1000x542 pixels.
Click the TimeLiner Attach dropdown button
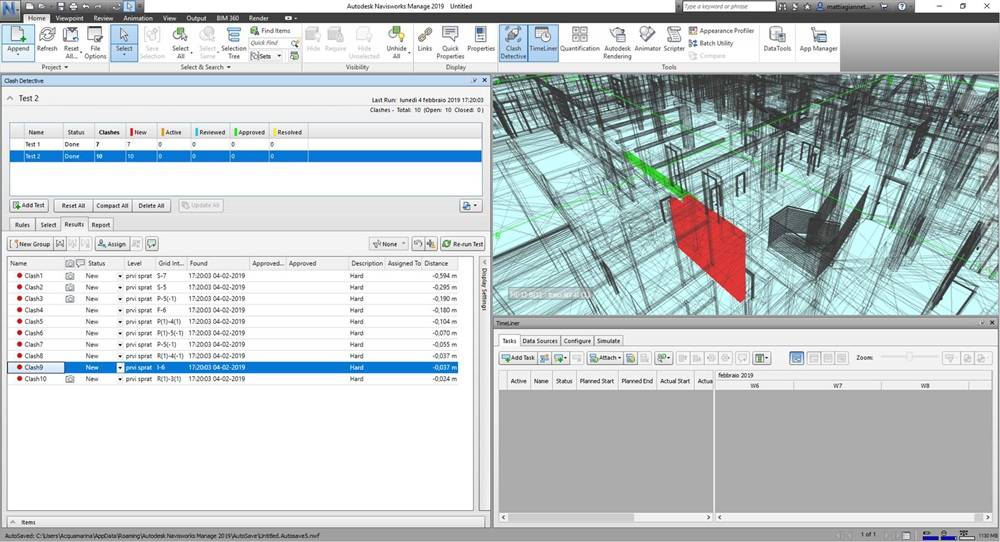(x=605, y=358)
